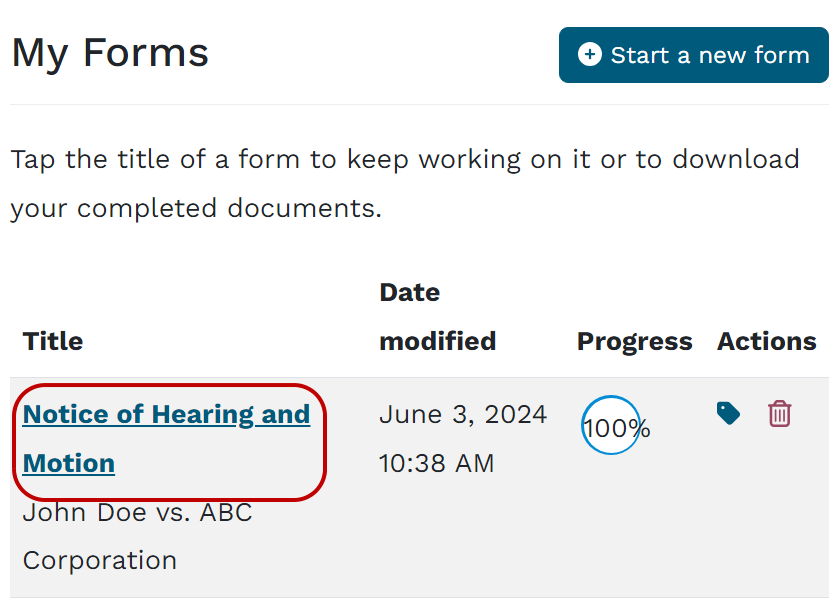This screenshot has width=840, height=607.
Task: Click the June 3, 2024 date entry
Action: click(463, 414)
